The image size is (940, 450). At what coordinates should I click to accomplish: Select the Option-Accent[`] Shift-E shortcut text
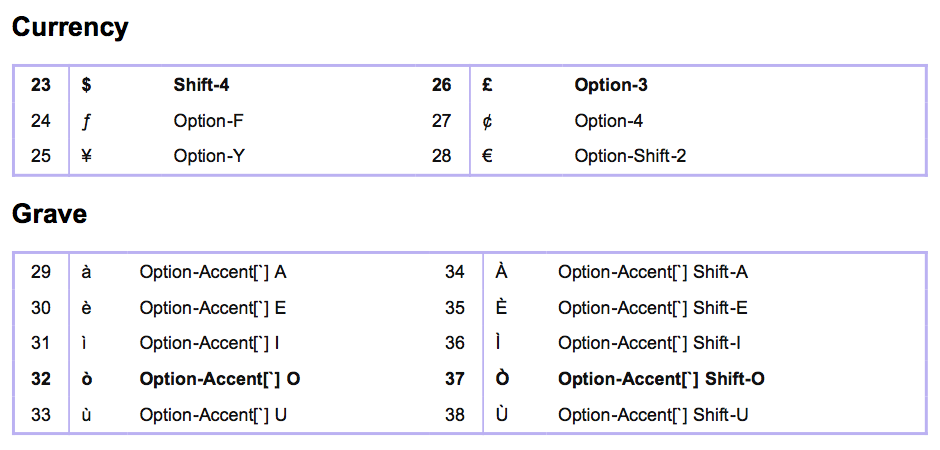tap(652, 308)
